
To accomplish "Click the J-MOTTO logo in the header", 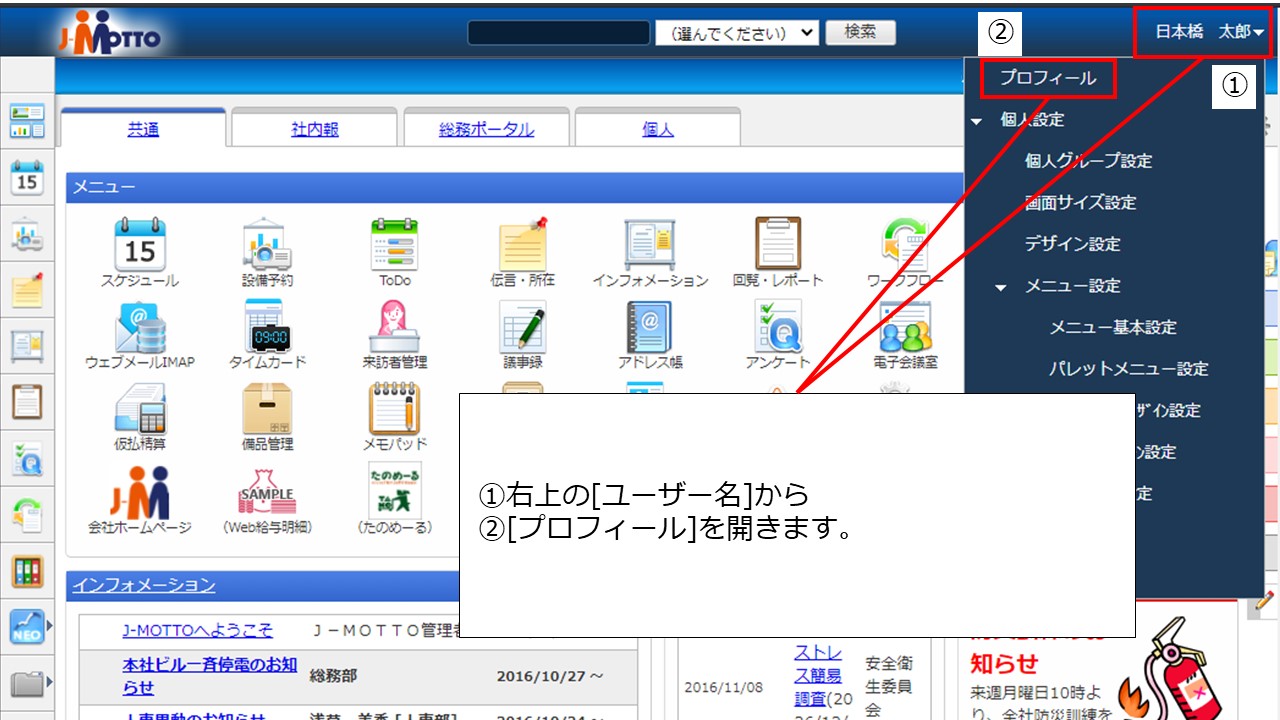I will 109,35.
